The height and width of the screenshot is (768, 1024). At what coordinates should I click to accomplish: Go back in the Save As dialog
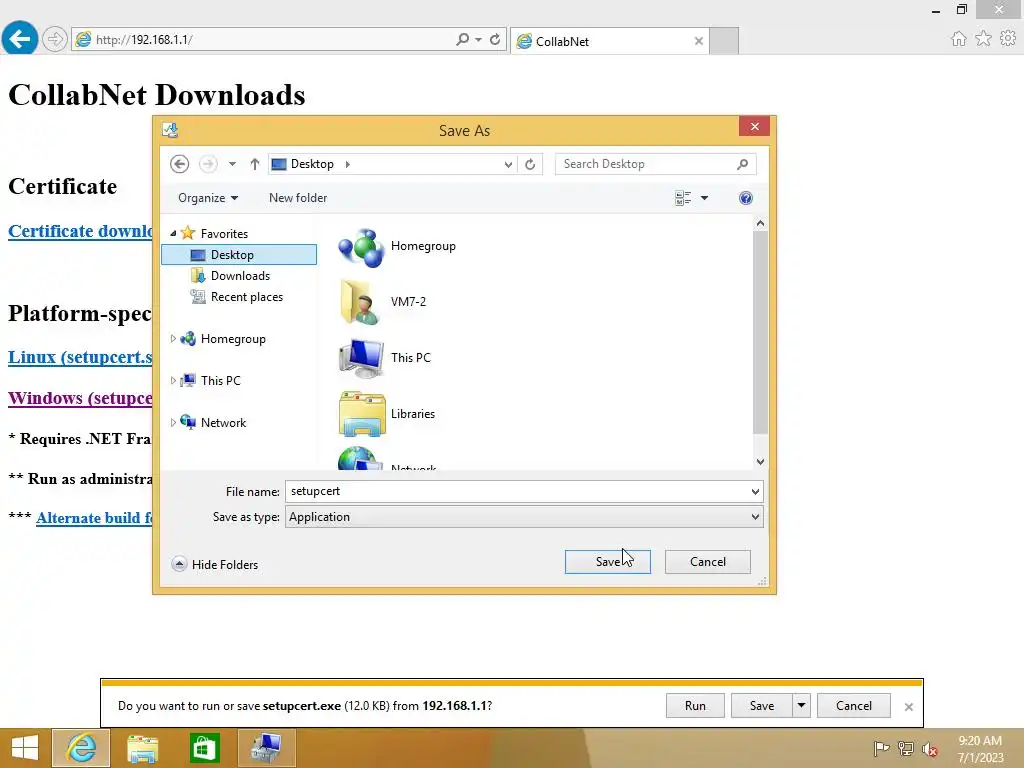(180, 164)
